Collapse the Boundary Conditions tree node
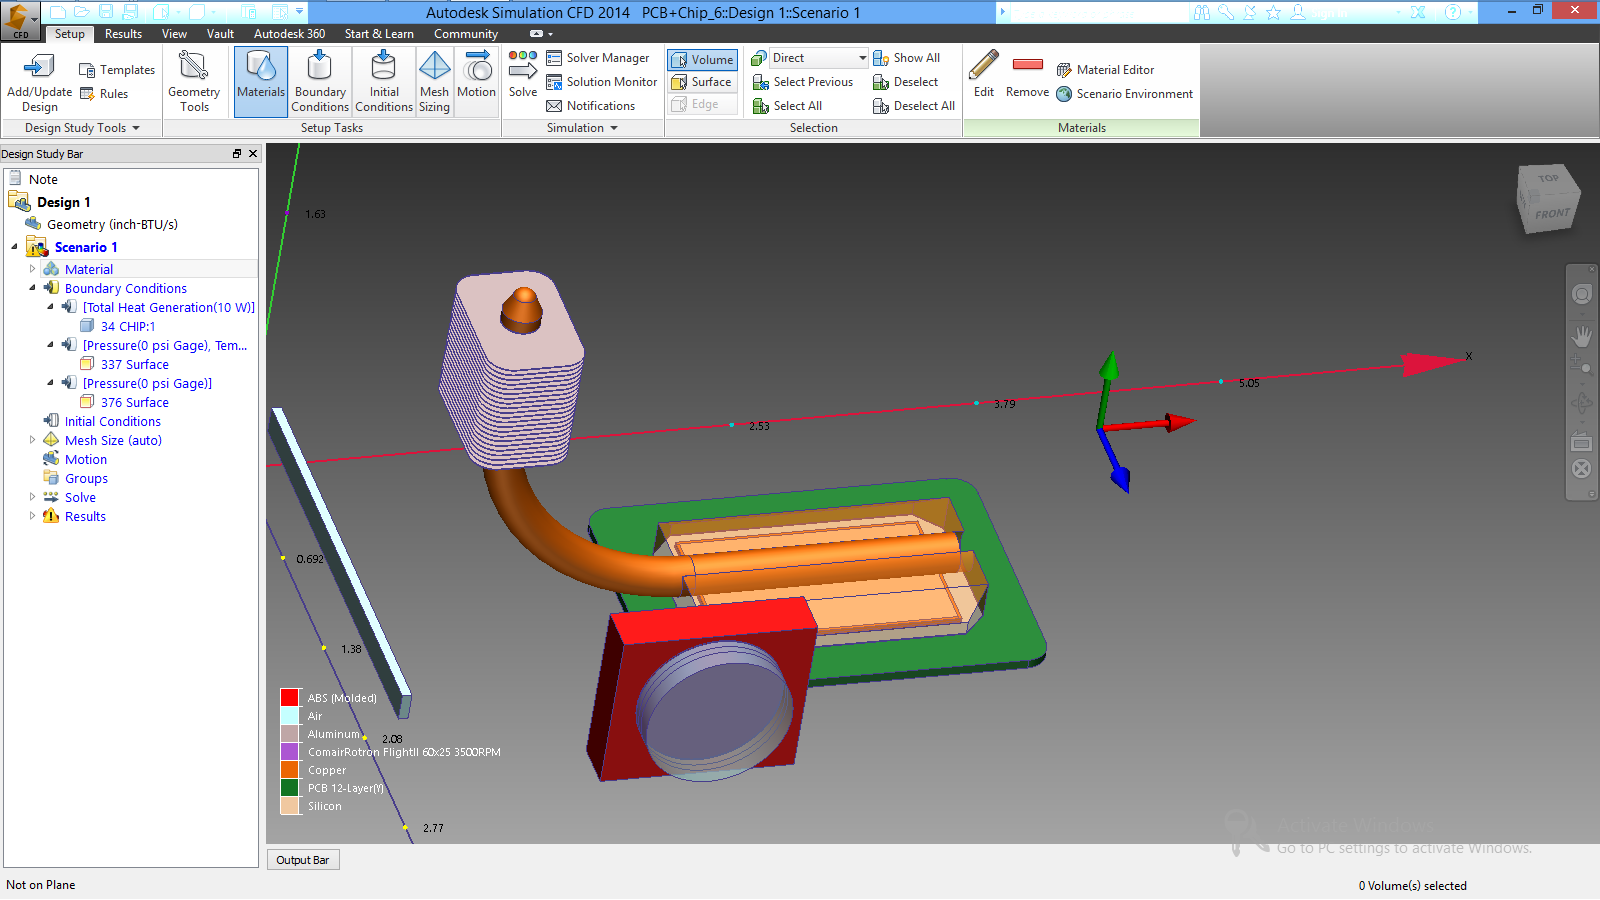This screenshot has width=1600, height=900. point(32,288)
